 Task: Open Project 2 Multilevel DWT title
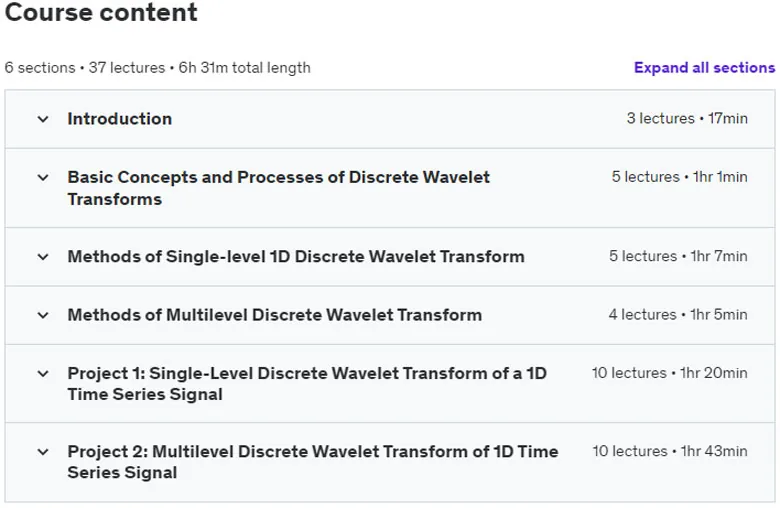click(x=313, y=462)
